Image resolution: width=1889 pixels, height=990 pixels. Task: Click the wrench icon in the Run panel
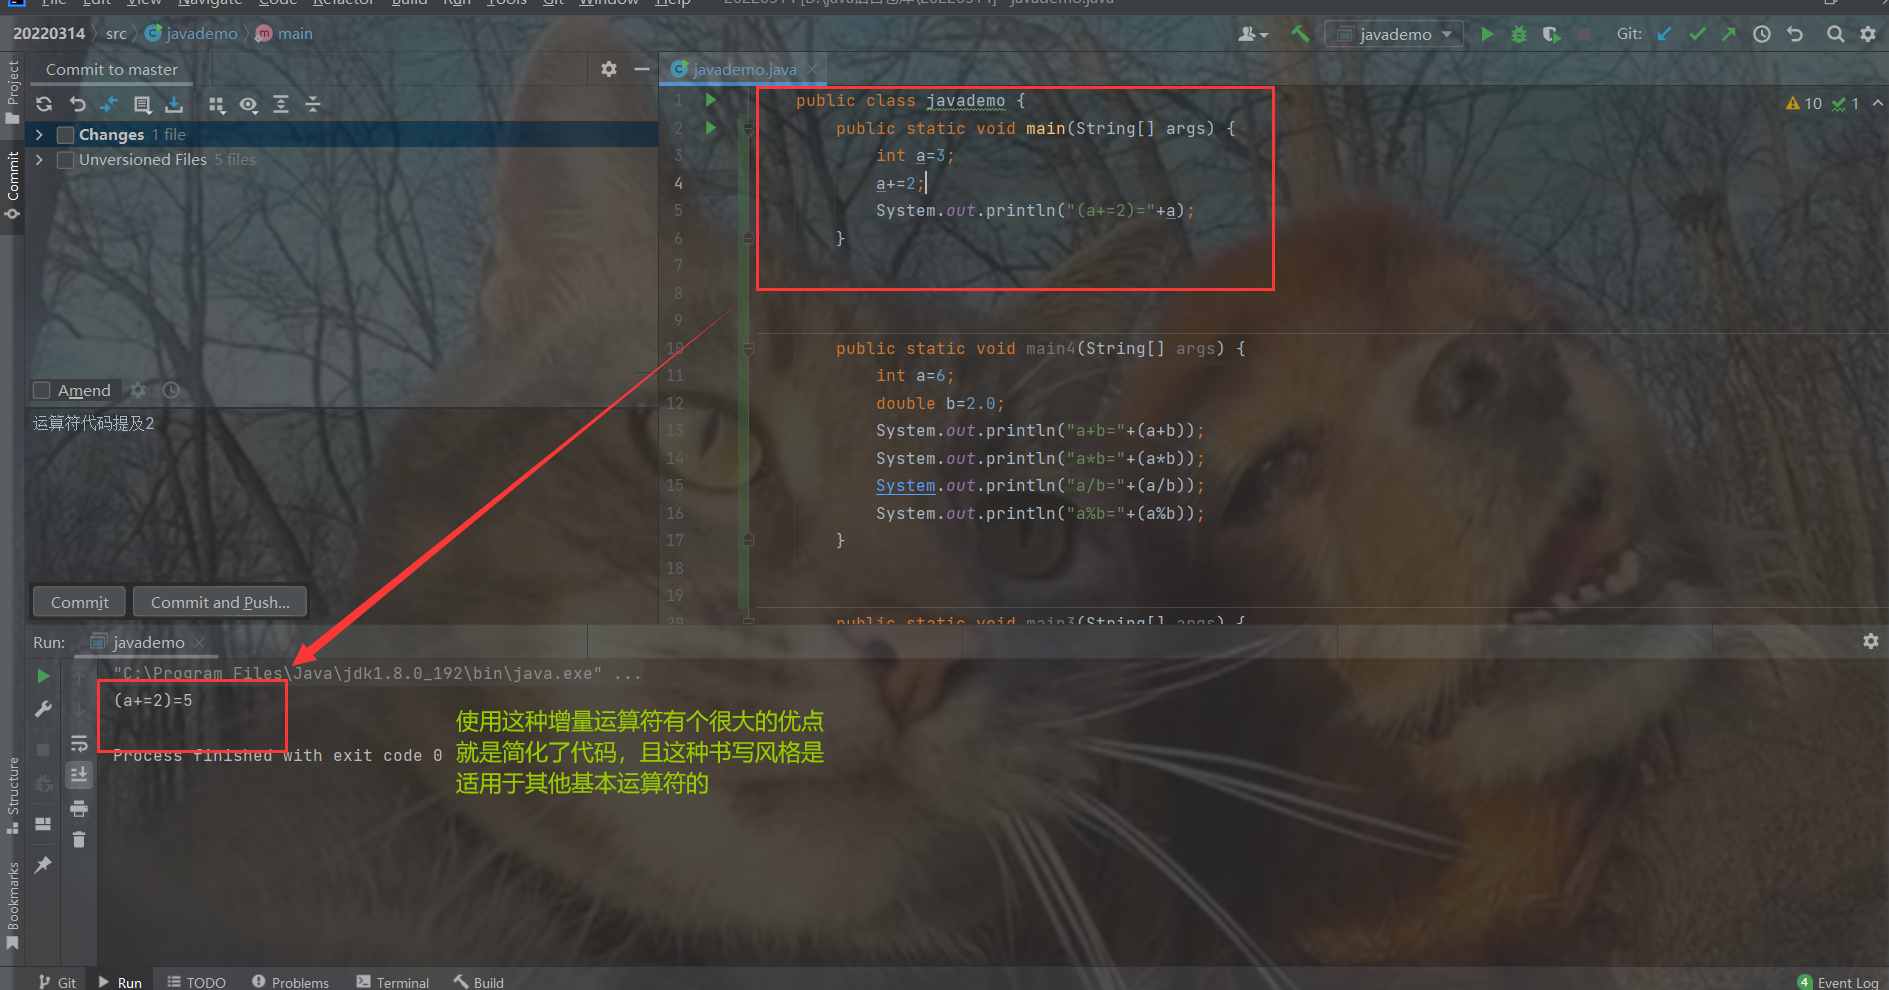[43, 709]
